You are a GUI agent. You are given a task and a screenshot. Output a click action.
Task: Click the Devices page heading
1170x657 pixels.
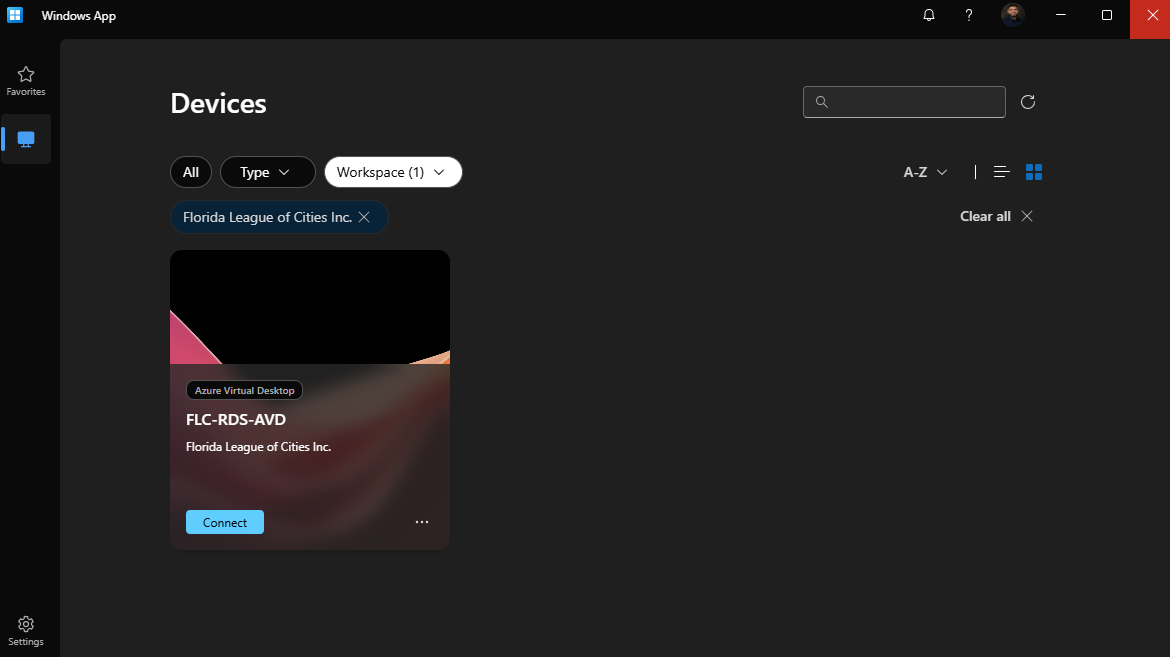click(218, 103)
